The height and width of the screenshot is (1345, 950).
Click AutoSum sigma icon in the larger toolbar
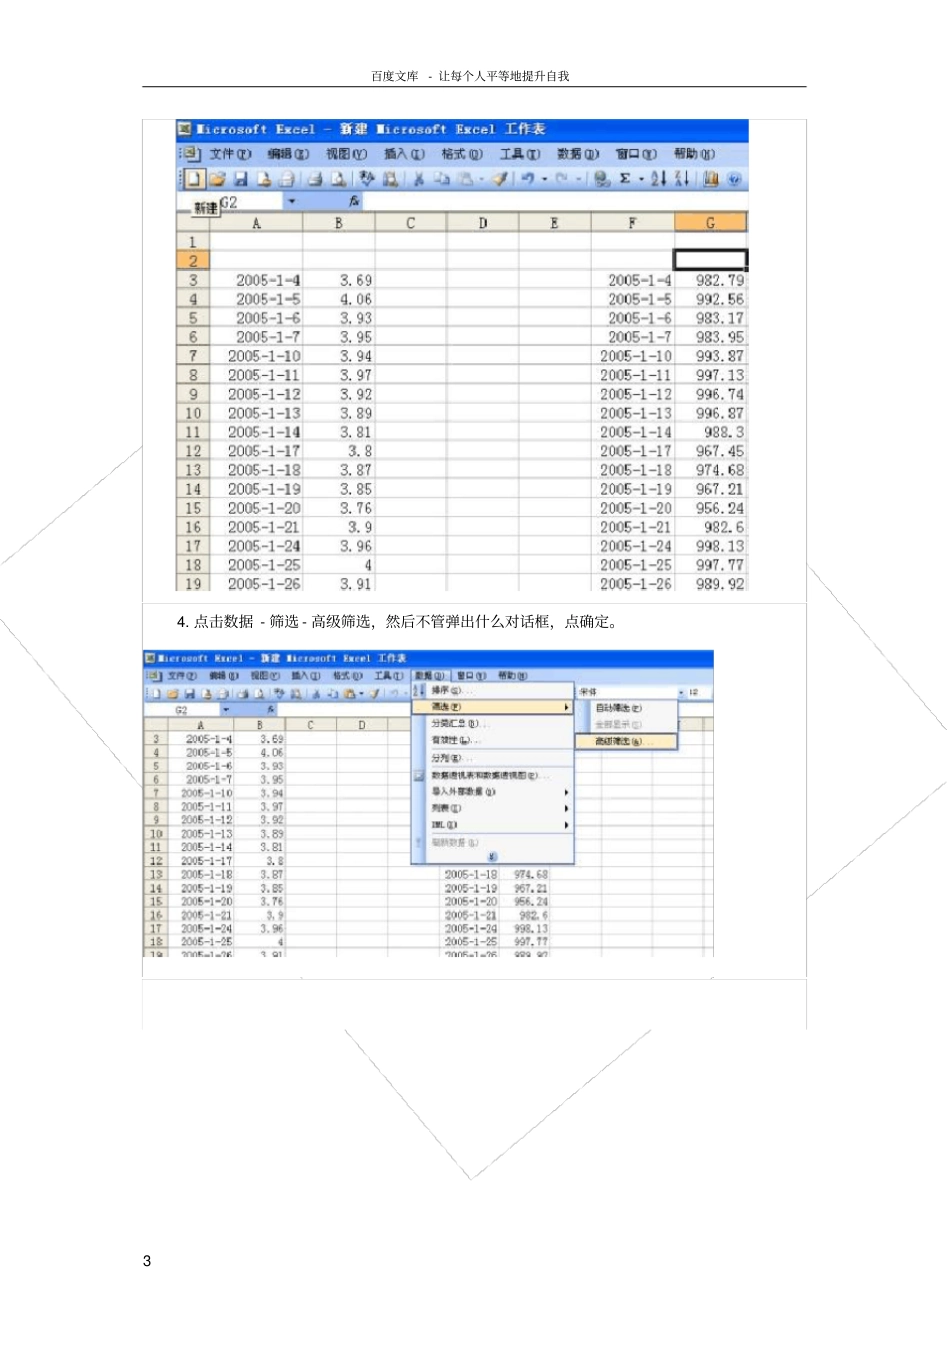pos(624,179)
